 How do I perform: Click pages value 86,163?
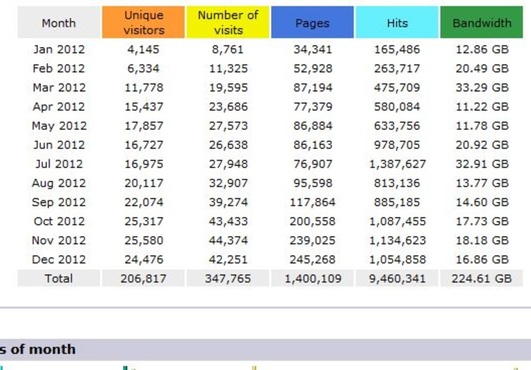pos(313,145)
